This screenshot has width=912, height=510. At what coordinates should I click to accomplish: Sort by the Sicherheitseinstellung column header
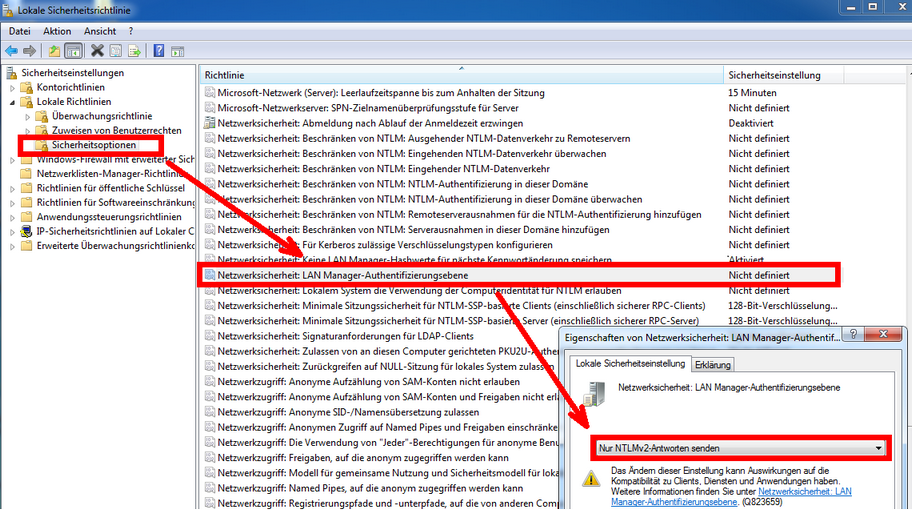(x=783, y=75)
